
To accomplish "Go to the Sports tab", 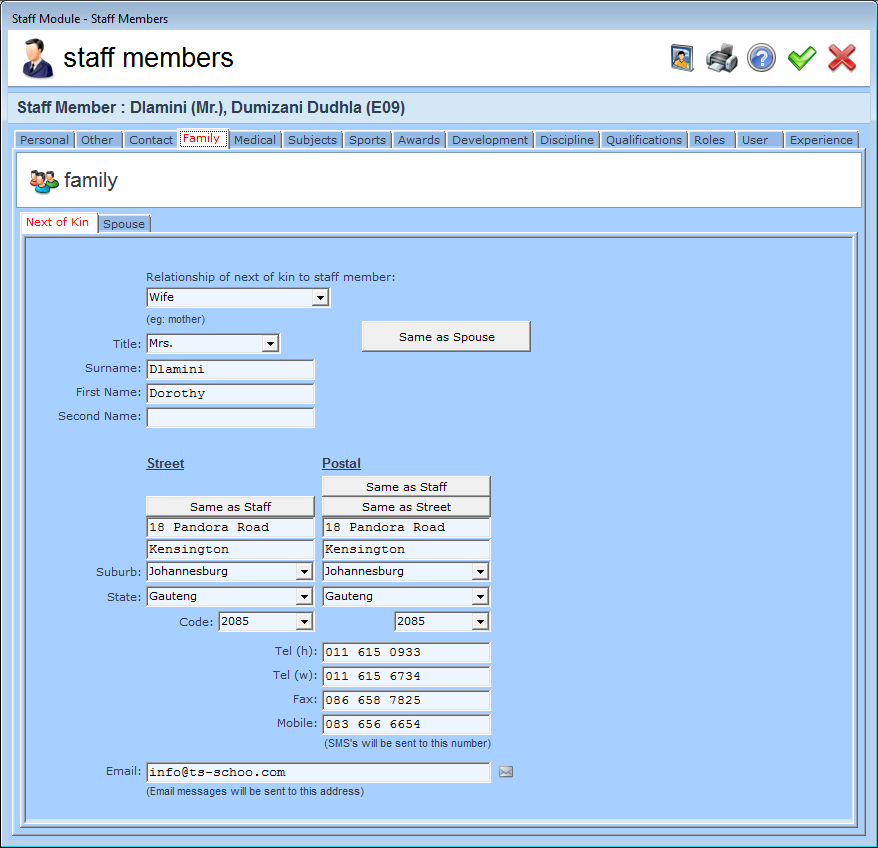I will point(367,140).
